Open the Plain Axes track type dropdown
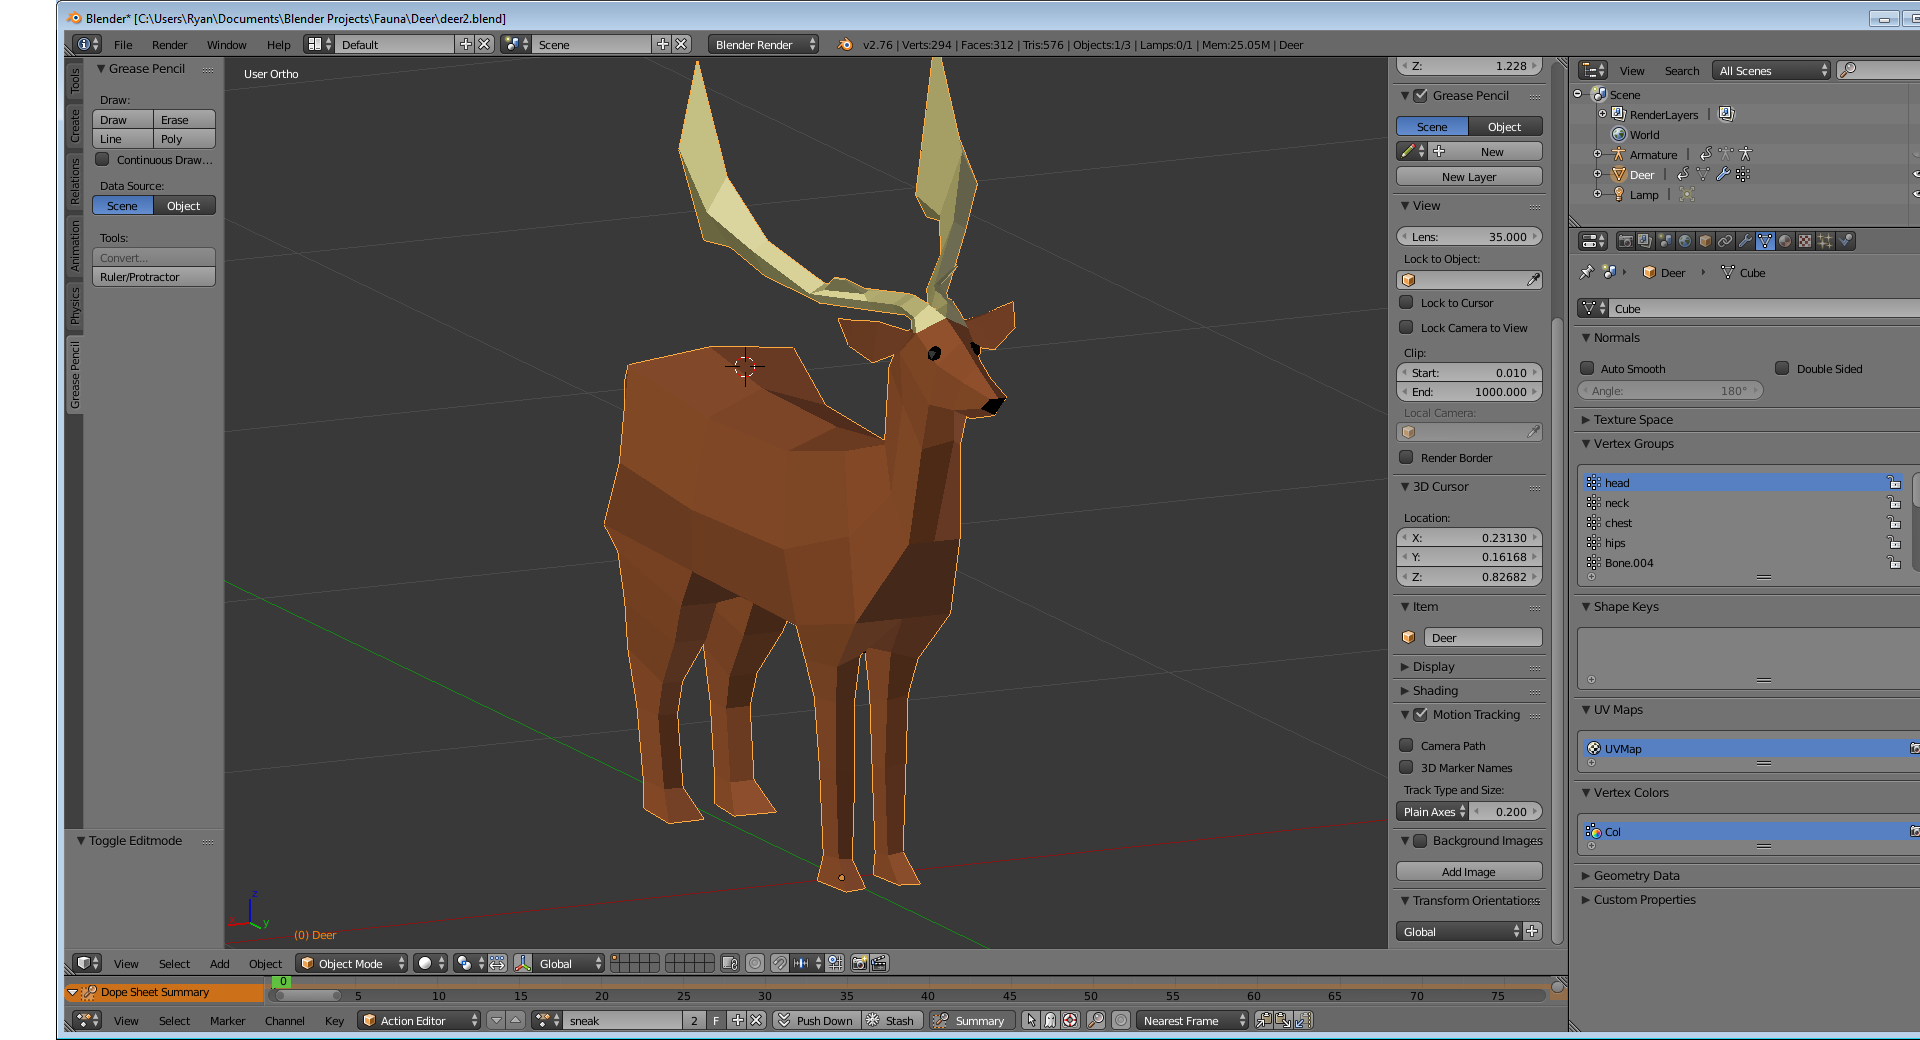Image resolution: width=1920 pixels, height=1040 pixels. [1432, 811]
